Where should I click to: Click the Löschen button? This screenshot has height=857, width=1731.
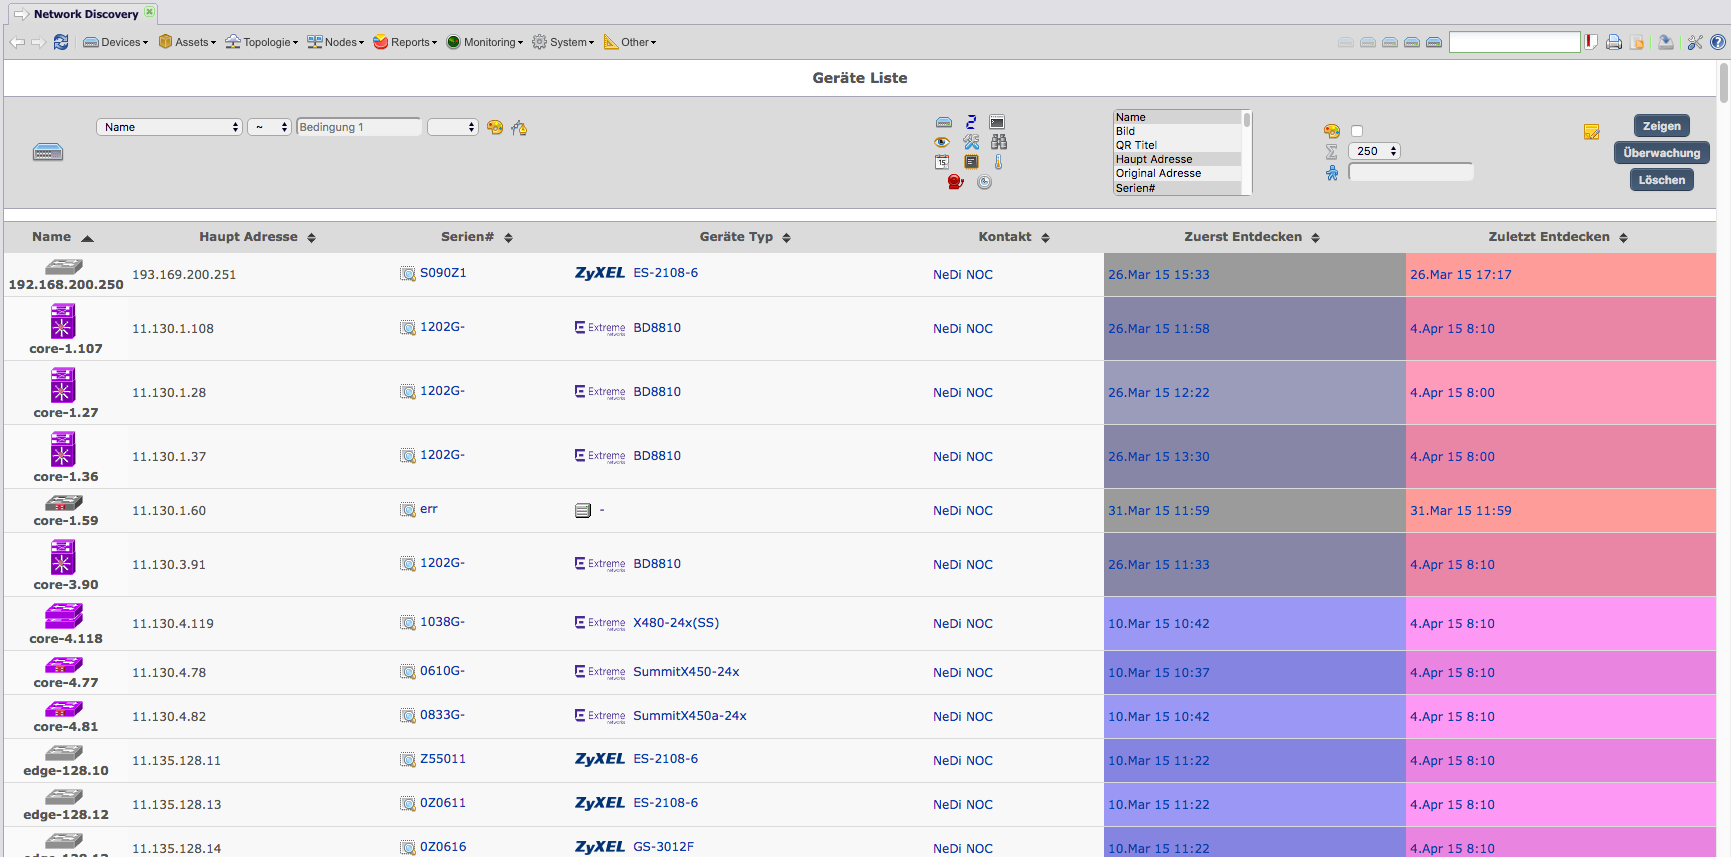tap(1662, 180)
